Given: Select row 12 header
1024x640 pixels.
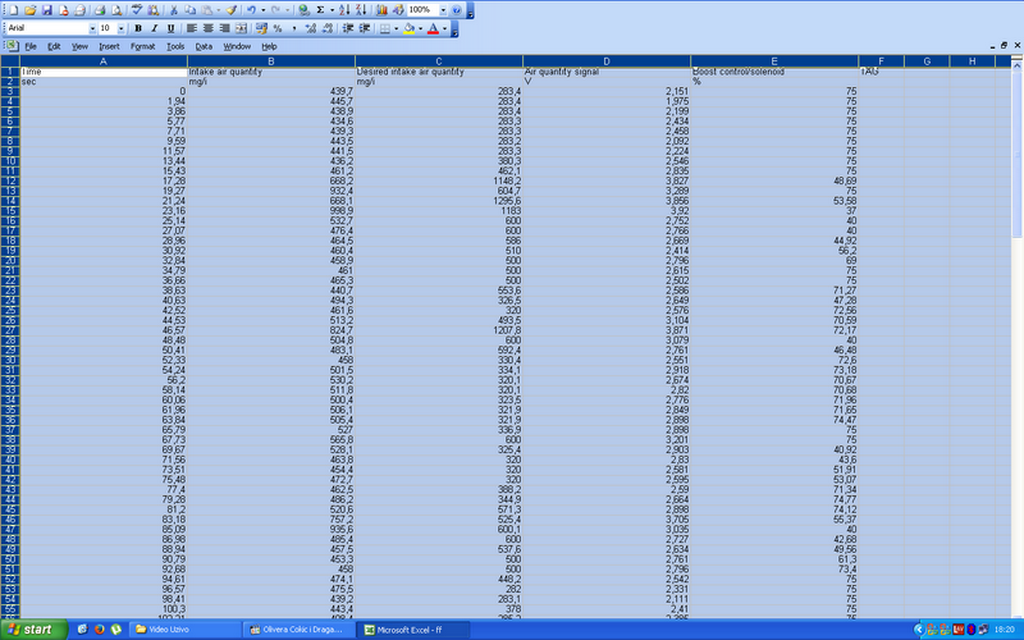Looking at the screenshot, I should pos(10,181).
